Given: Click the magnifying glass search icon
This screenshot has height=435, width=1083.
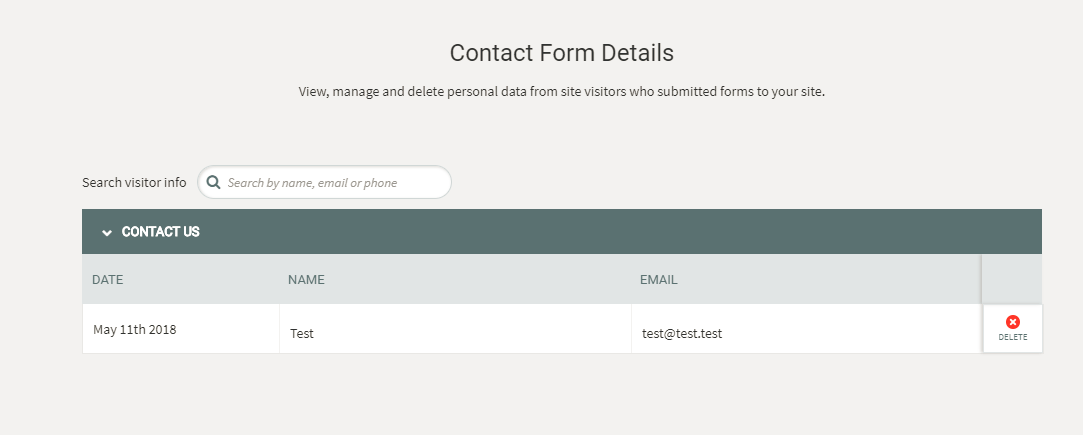Looking at the screenshot, I should tap(214, 182).
